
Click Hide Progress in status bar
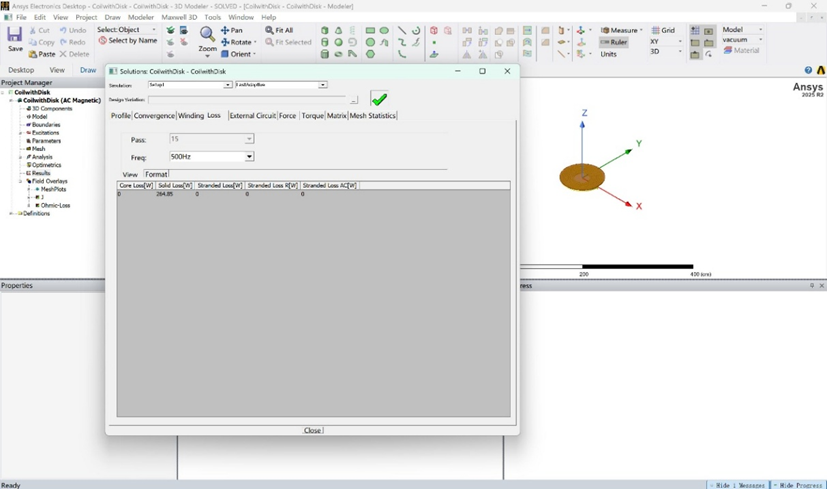click(x=798, y=485)
